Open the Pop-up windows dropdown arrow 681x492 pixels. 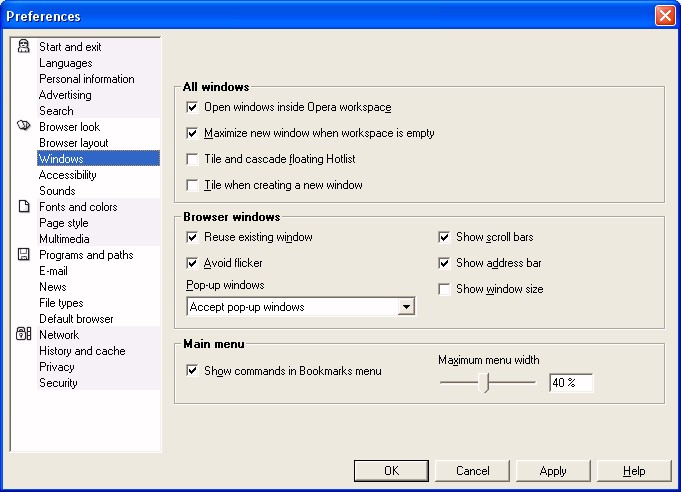[x=406, y=307]
